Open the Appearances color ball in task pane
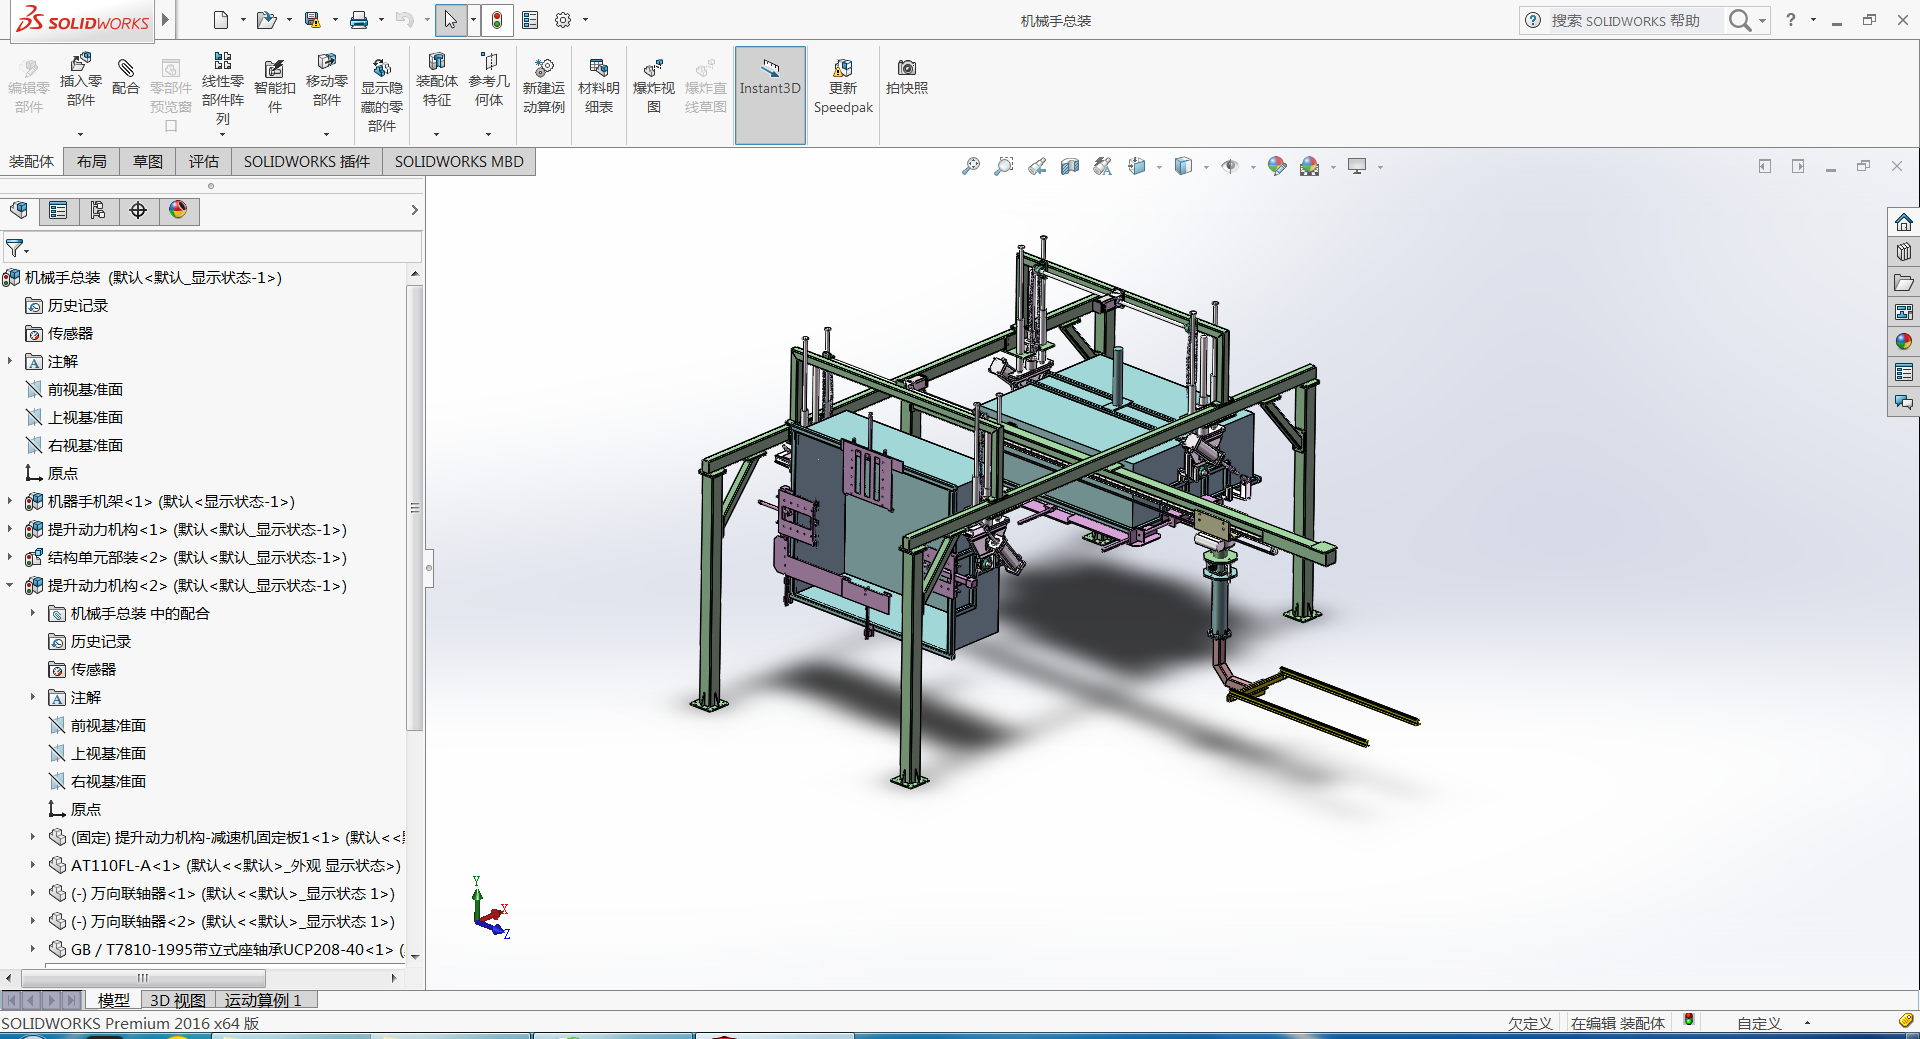1920x1039 pixels. 1904,342
